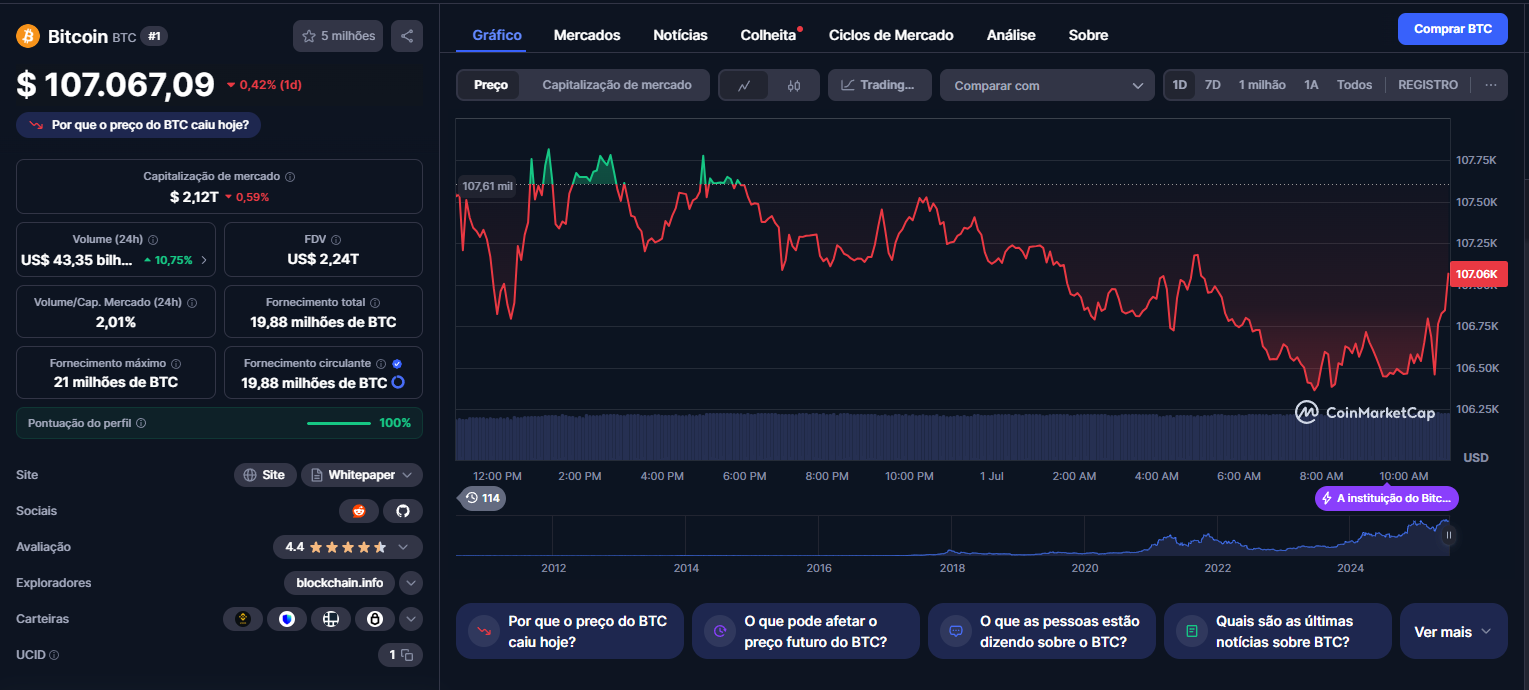Viewport: 1529px width, 690px height.
Task: Open the padlock wallet icon
Action: click(x=375, y=619)
